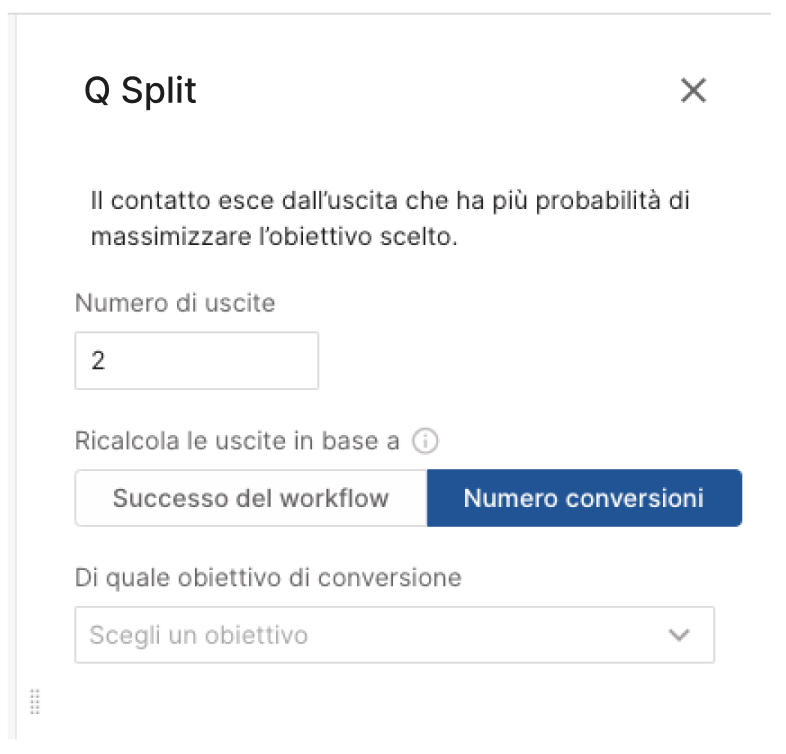Click the description text about massimizzare l'obiettivo
The height and width of the screenshot is (754, 786).
(390, 218)
